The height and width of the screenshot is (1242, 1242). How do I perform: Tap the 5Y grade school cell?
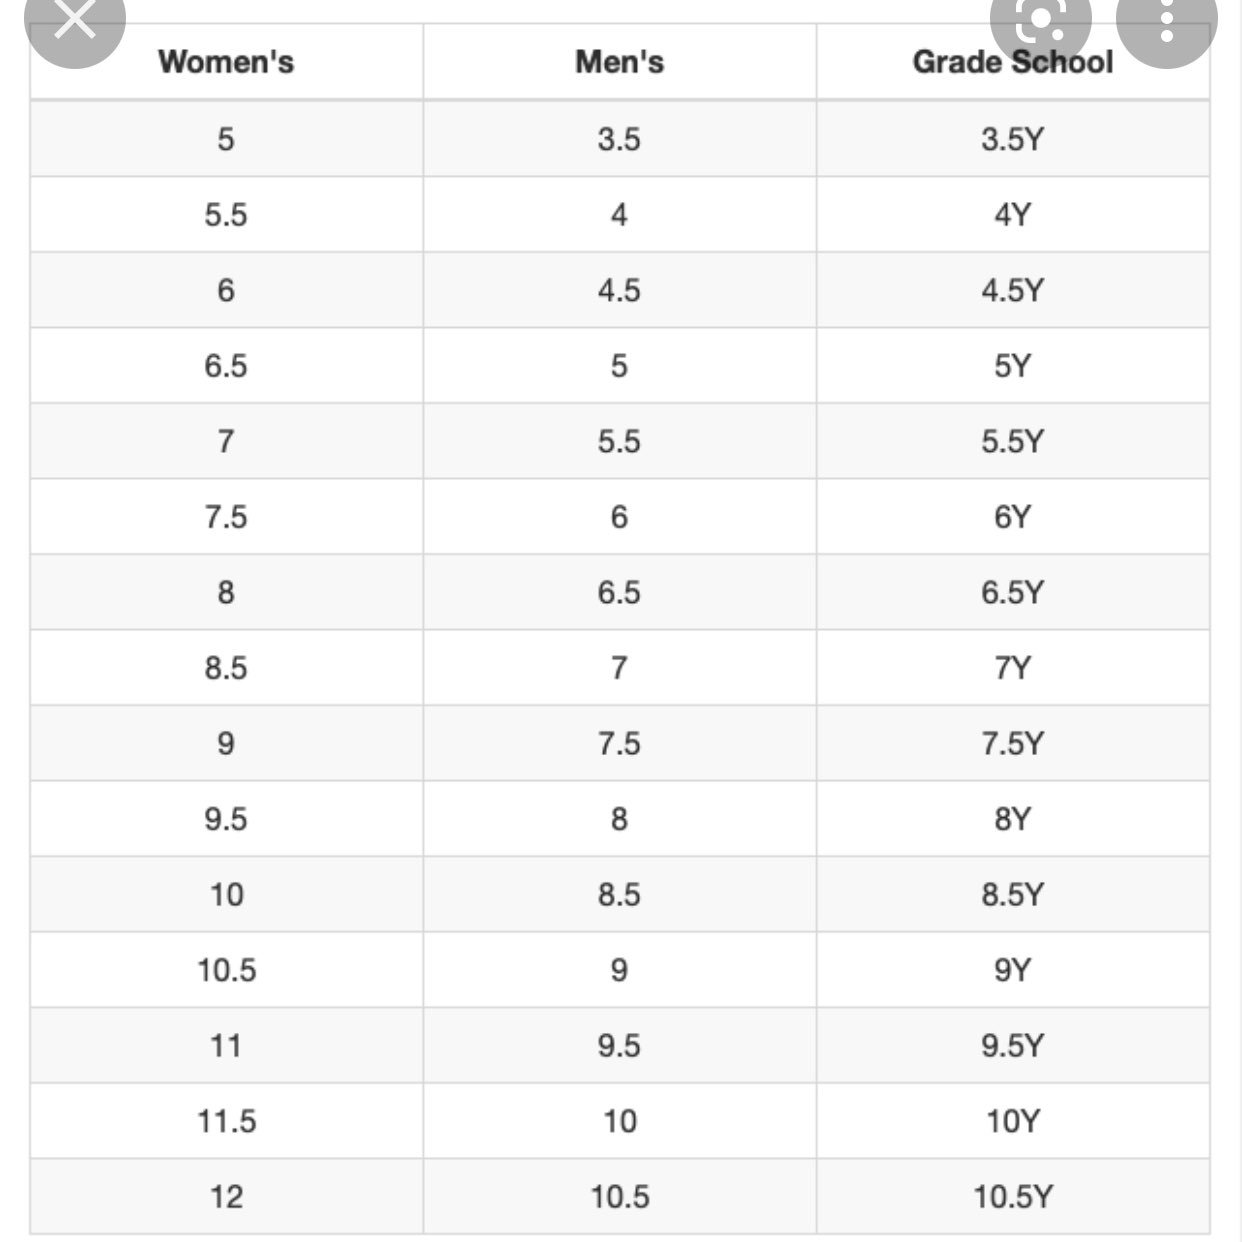[x=1012, y=366]
